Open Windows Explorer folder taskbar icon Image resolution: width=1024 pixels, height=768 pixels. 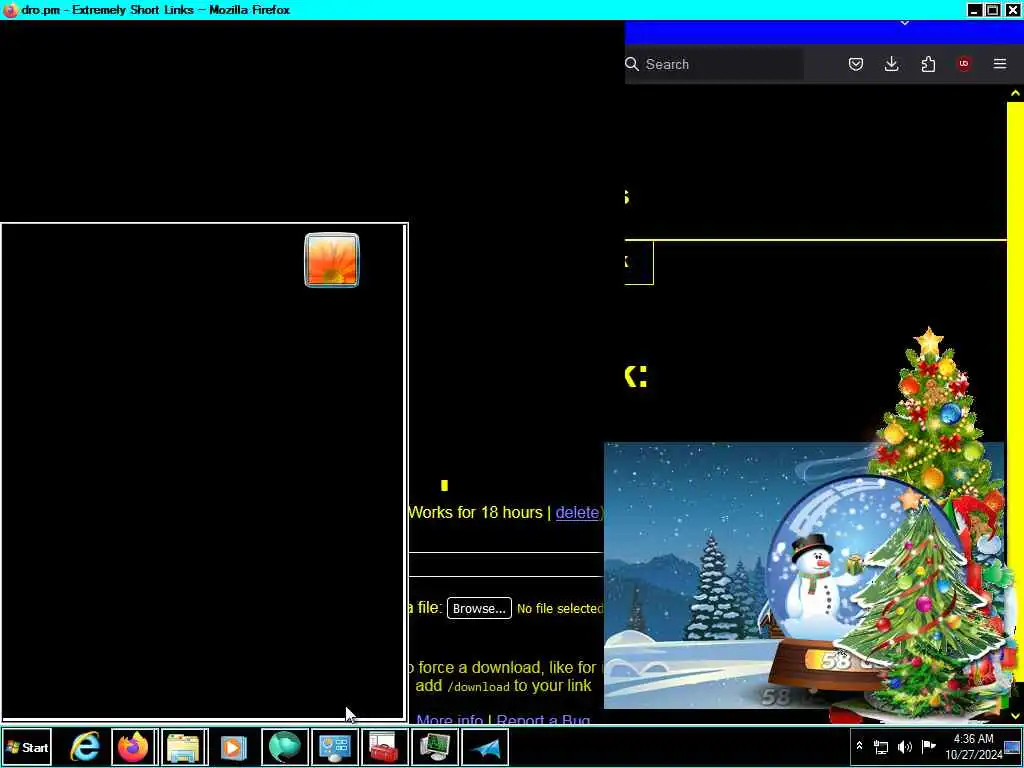[184, 747]
